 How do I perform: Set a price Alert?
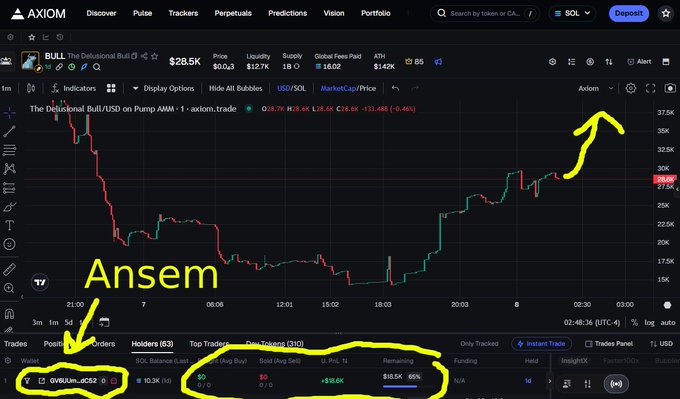coord(639,62)
